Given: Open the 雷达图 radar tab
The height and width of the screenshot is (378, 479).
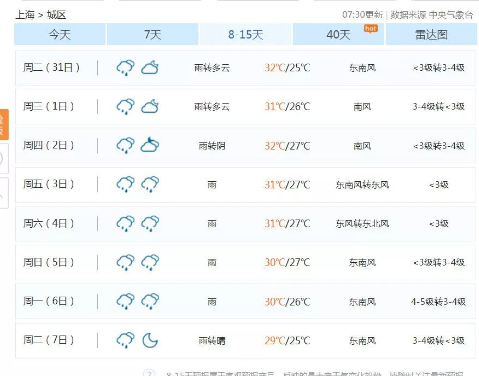Looking at the screenshot, I should tap(431, 34).
